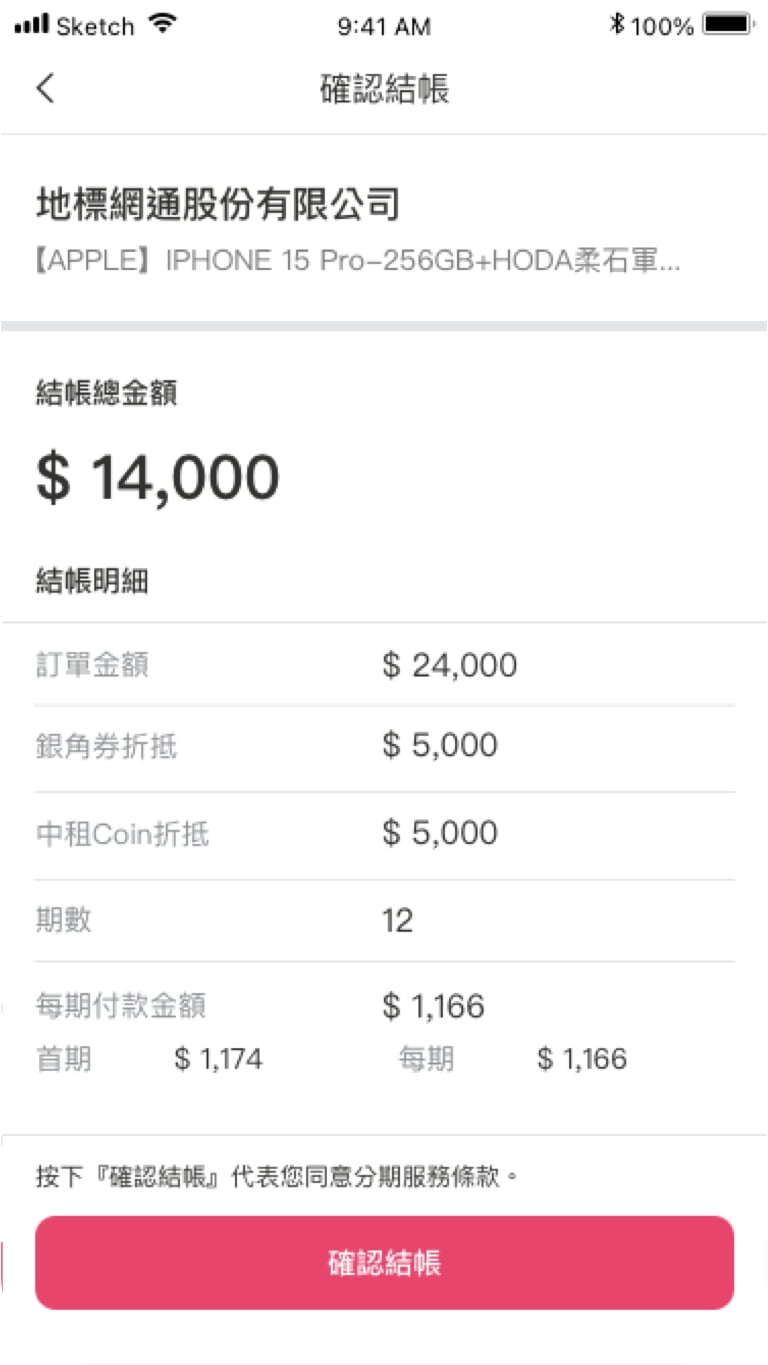The height and width of the screenshot is (1365, 768).
Task: Tap the 9:41 AM clock in status bar
Action: [384, 26]
